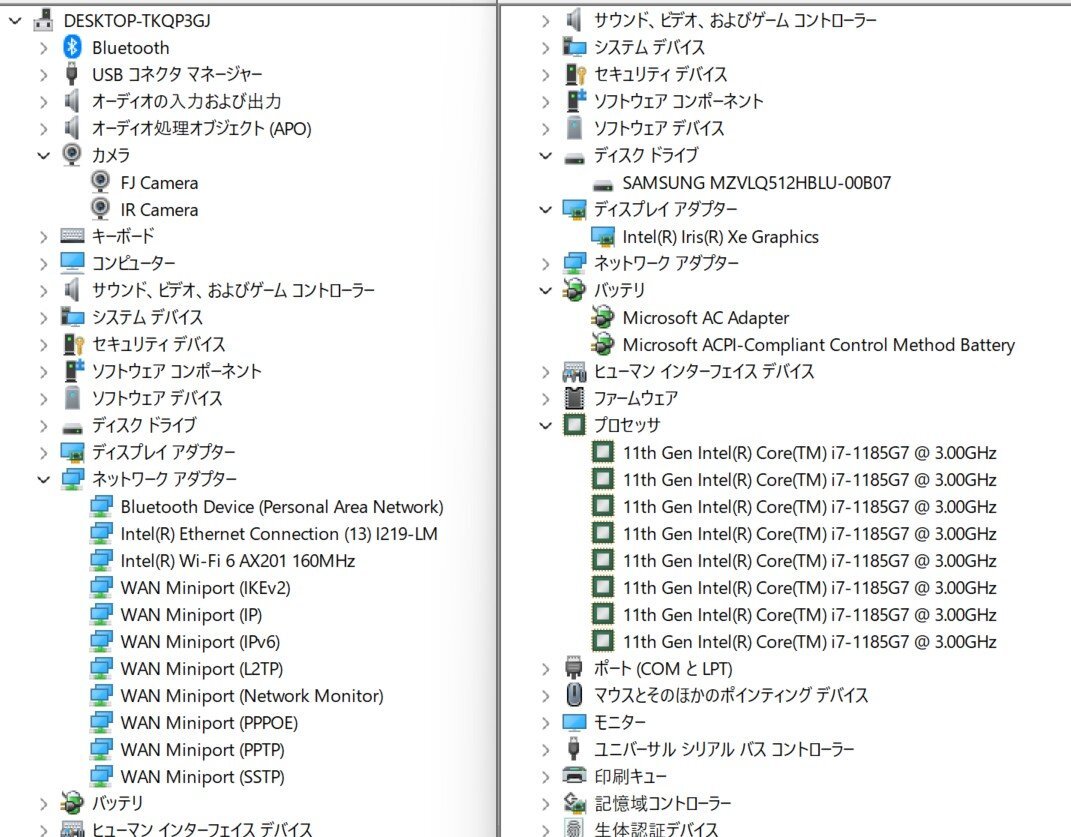This screenshot has height=837, width=1071.
Task: Select the DESKTOP-TKQP3GJ computer name label
Action: point(137,20)
